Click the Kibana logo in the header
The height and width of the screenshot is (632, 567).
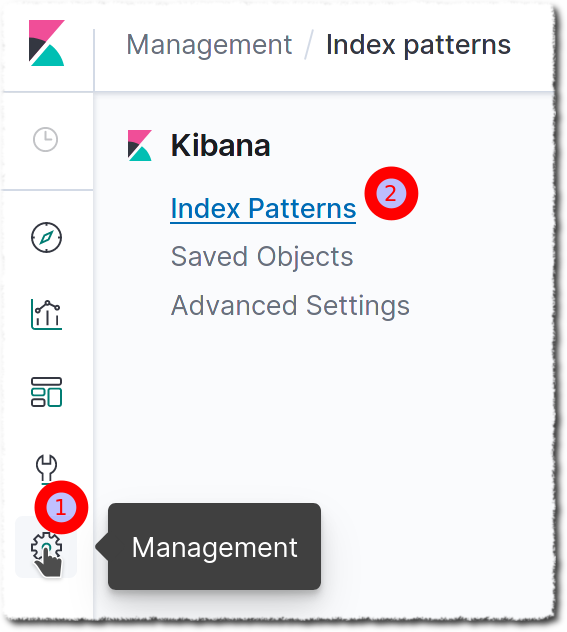click(x=46, y=43)
